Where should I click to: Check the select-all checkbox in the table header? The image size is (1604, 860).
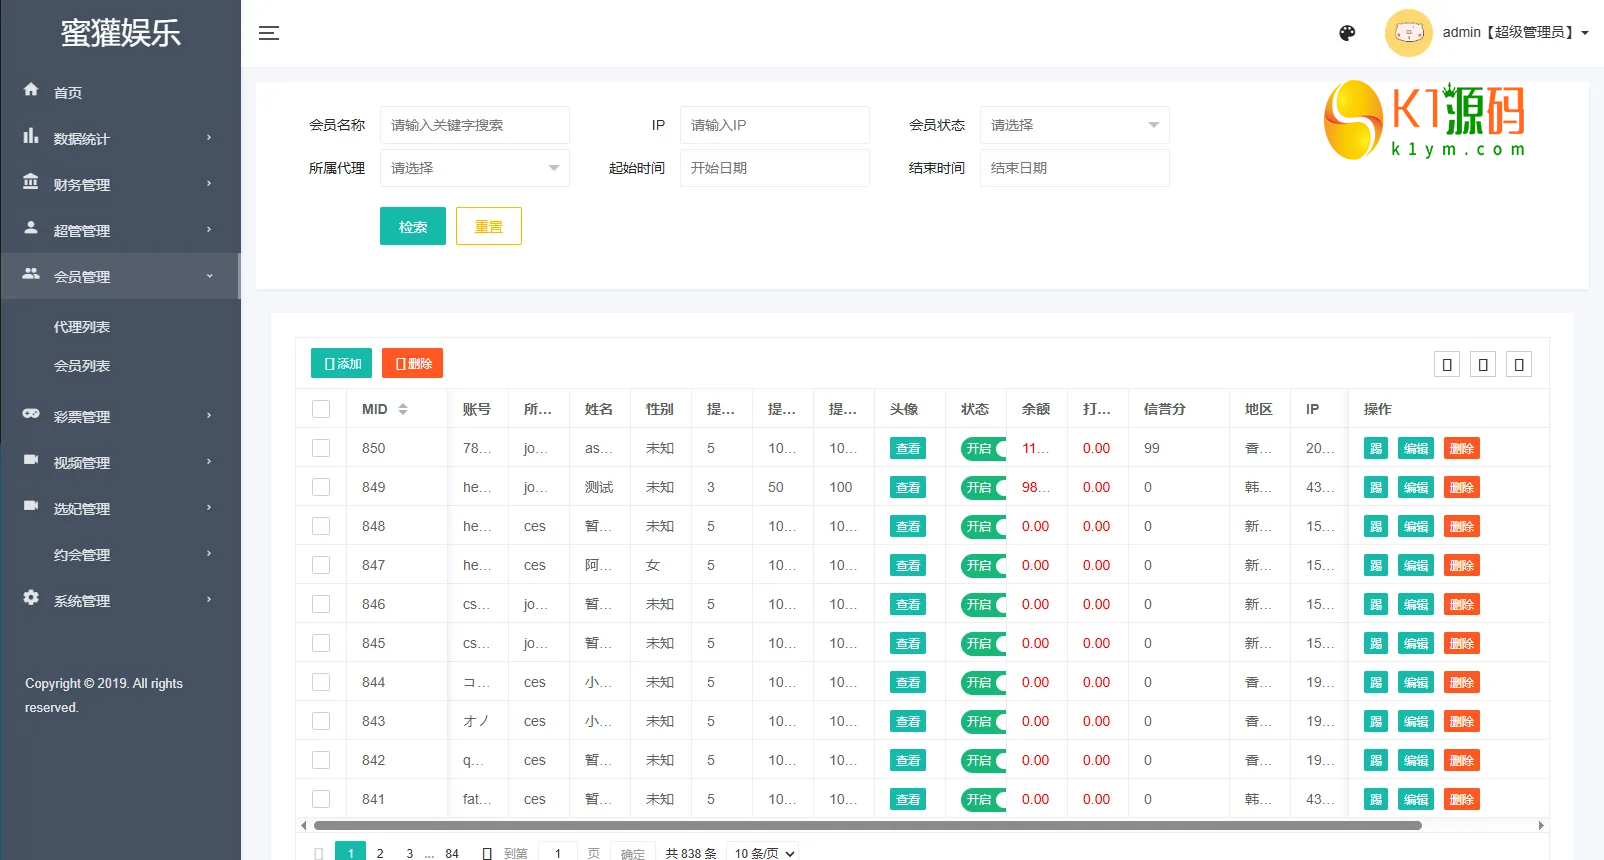321,409
